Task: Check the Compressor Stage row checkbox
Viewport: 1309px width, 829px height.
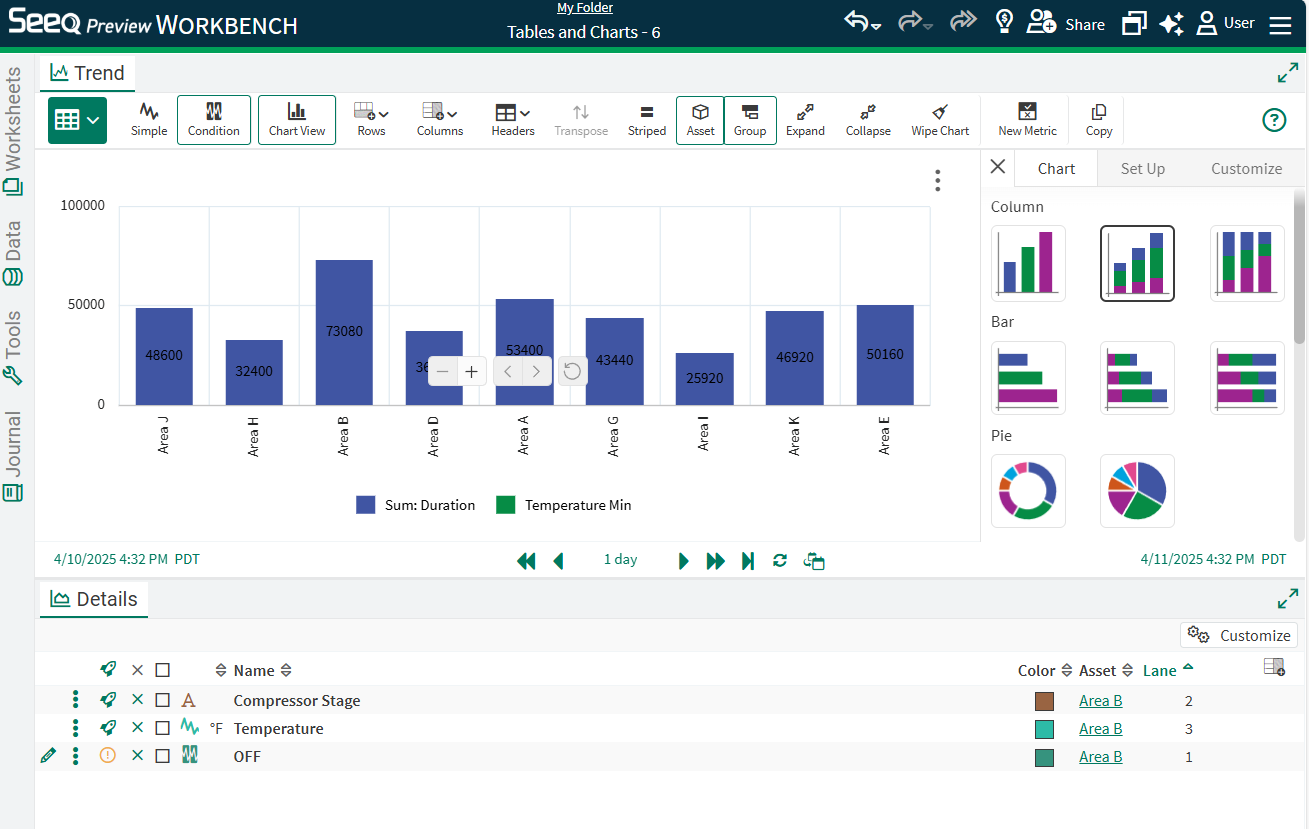Action: click(x=163, y=701)
